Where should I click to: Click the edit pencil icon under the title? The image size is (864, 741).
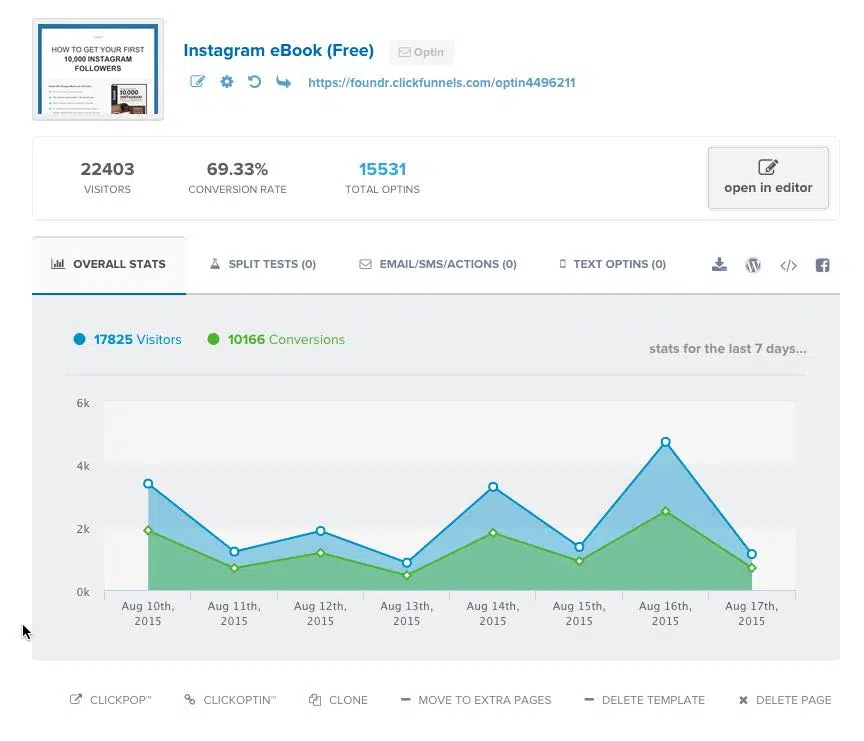point(197,82)
